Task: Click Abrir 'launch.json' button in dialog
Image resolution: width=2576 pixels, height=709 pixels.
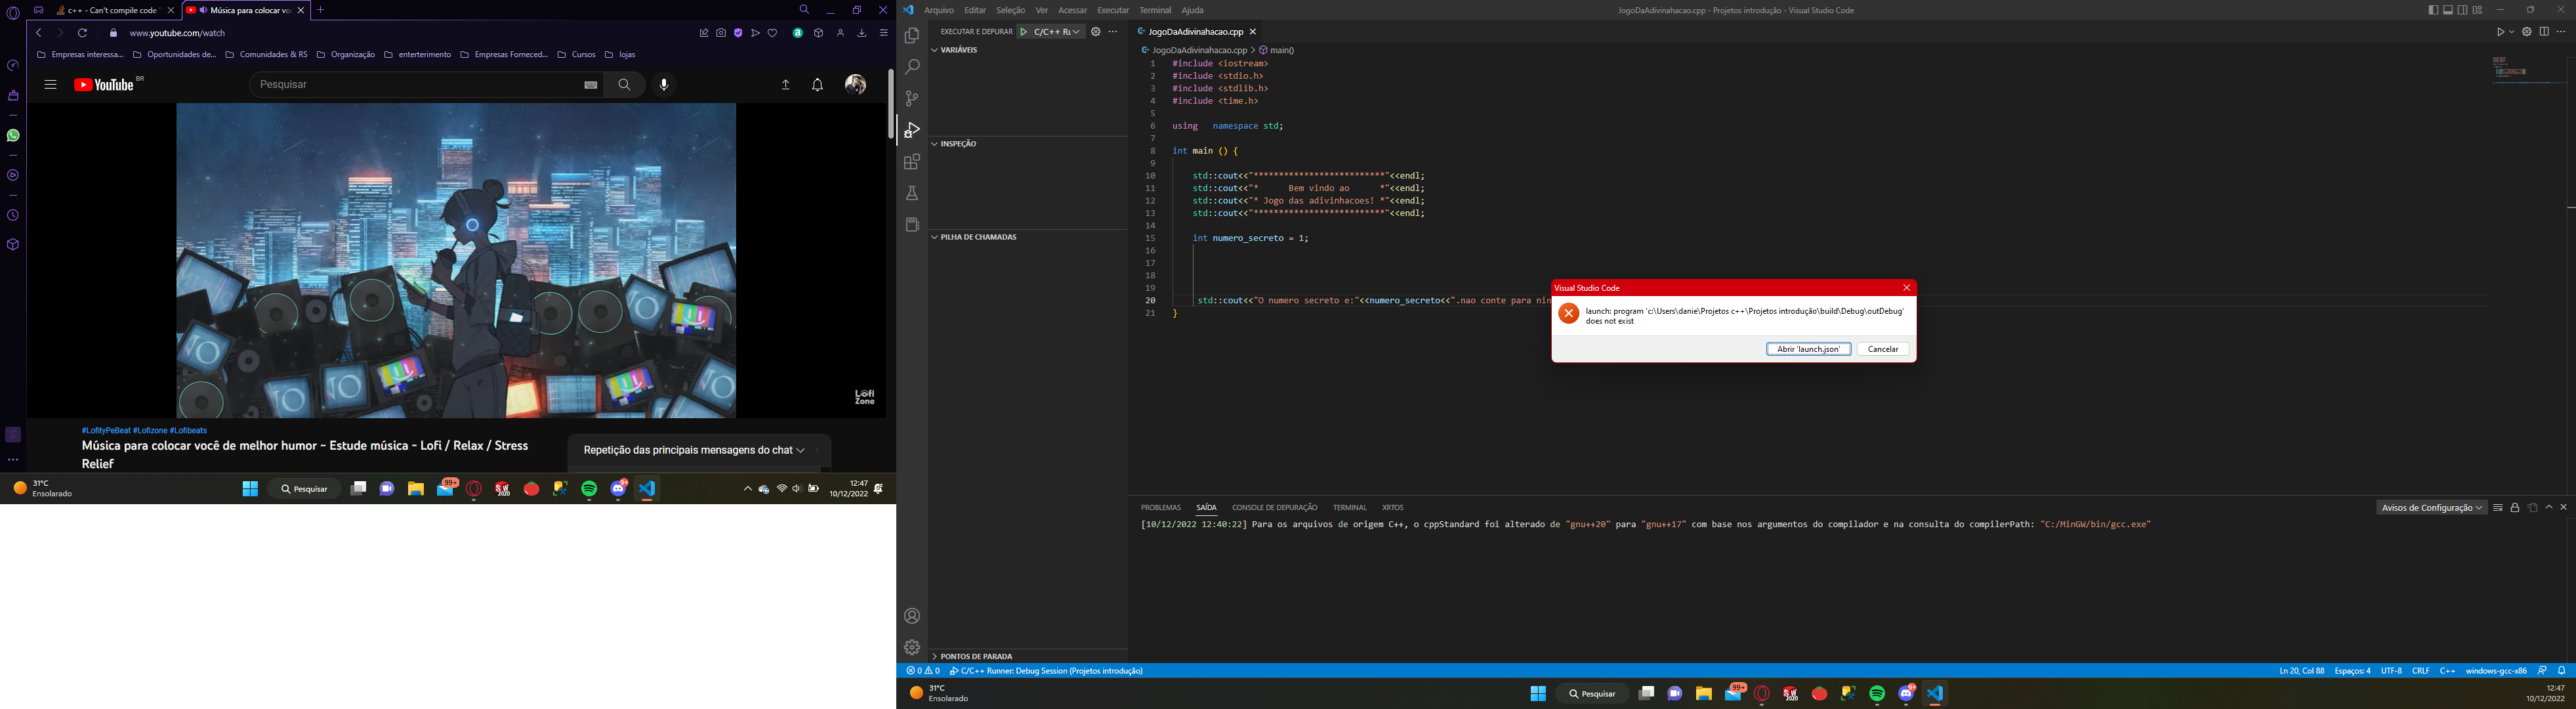Action: pyautogui.click(x=1808, y=349)
